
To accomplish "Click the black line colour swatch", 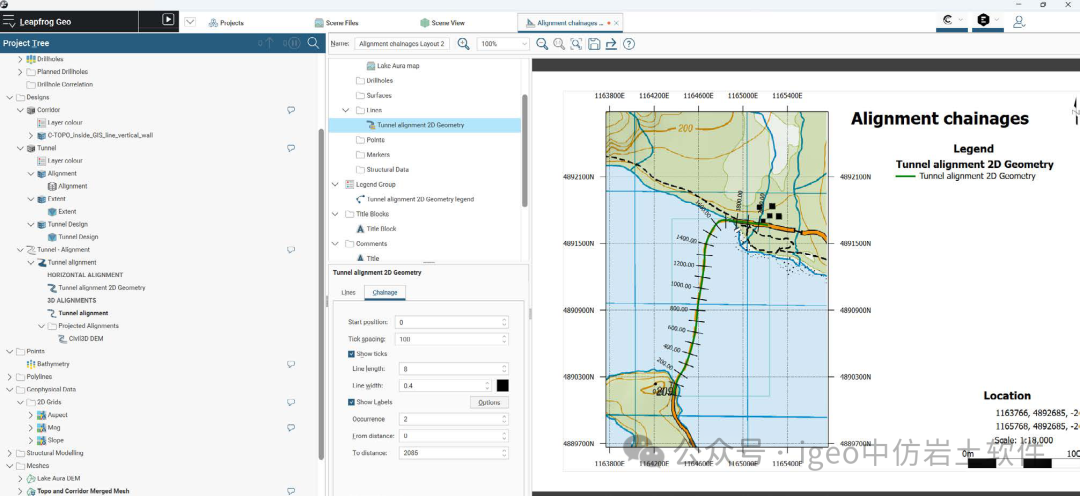I will 502,386.
